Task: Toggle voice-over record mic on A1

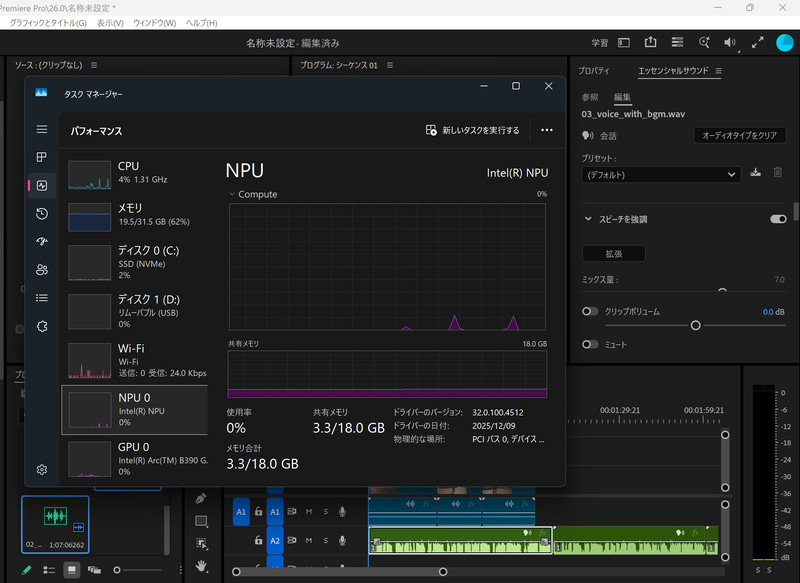Action: pos(342,512)
